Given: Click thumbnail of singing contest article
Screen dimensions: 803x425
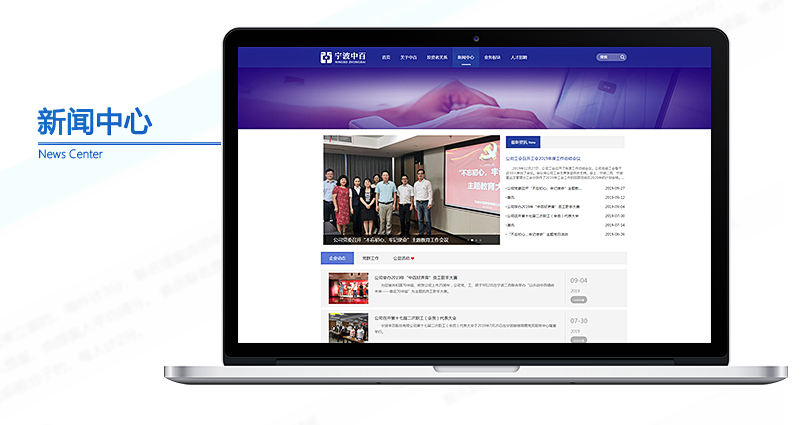Looking at the screenshot, I should (x=348, y=289).
